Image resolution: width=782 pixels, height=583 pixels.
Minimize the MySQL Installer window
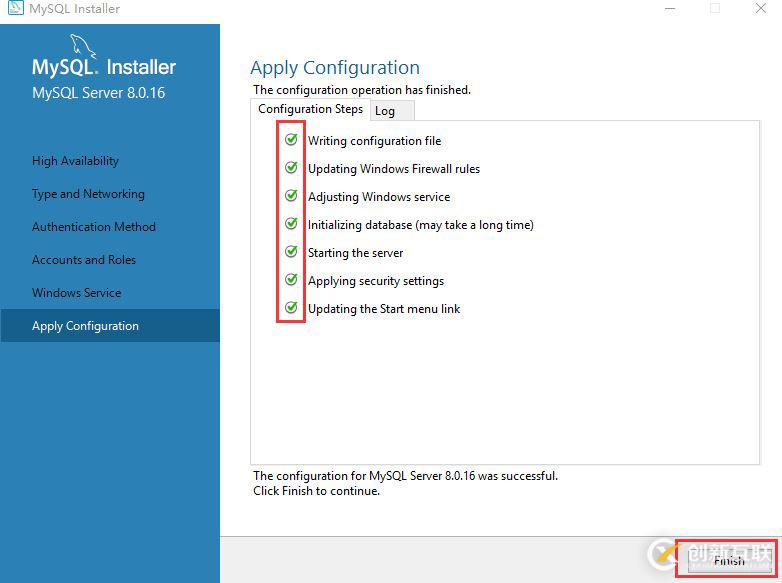click(x=670, y=8)
